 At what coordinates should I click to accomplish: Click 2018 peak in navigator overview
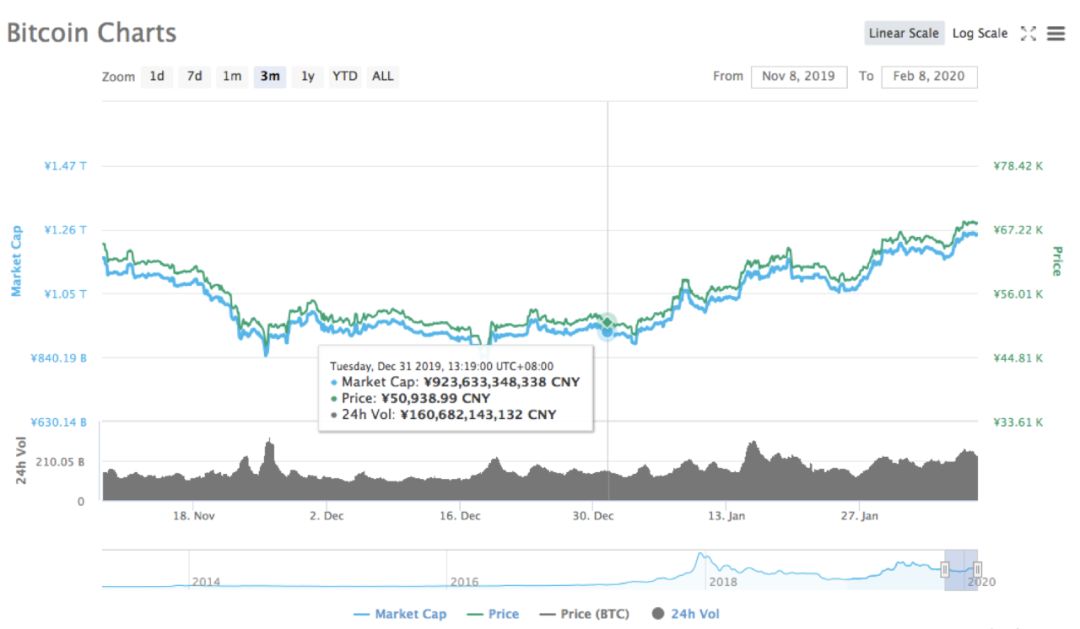pyautogui.click(x=700, y=554)
